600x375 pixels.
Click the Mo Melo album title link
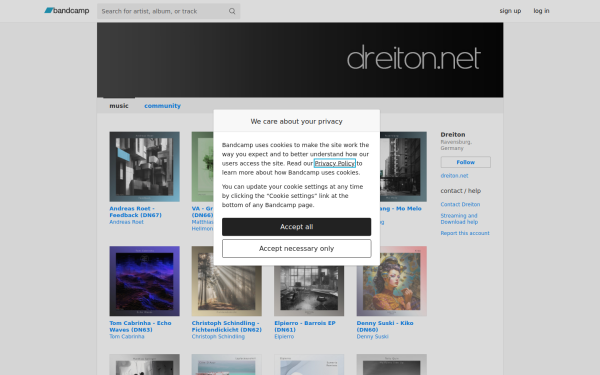tap(401, 209)
